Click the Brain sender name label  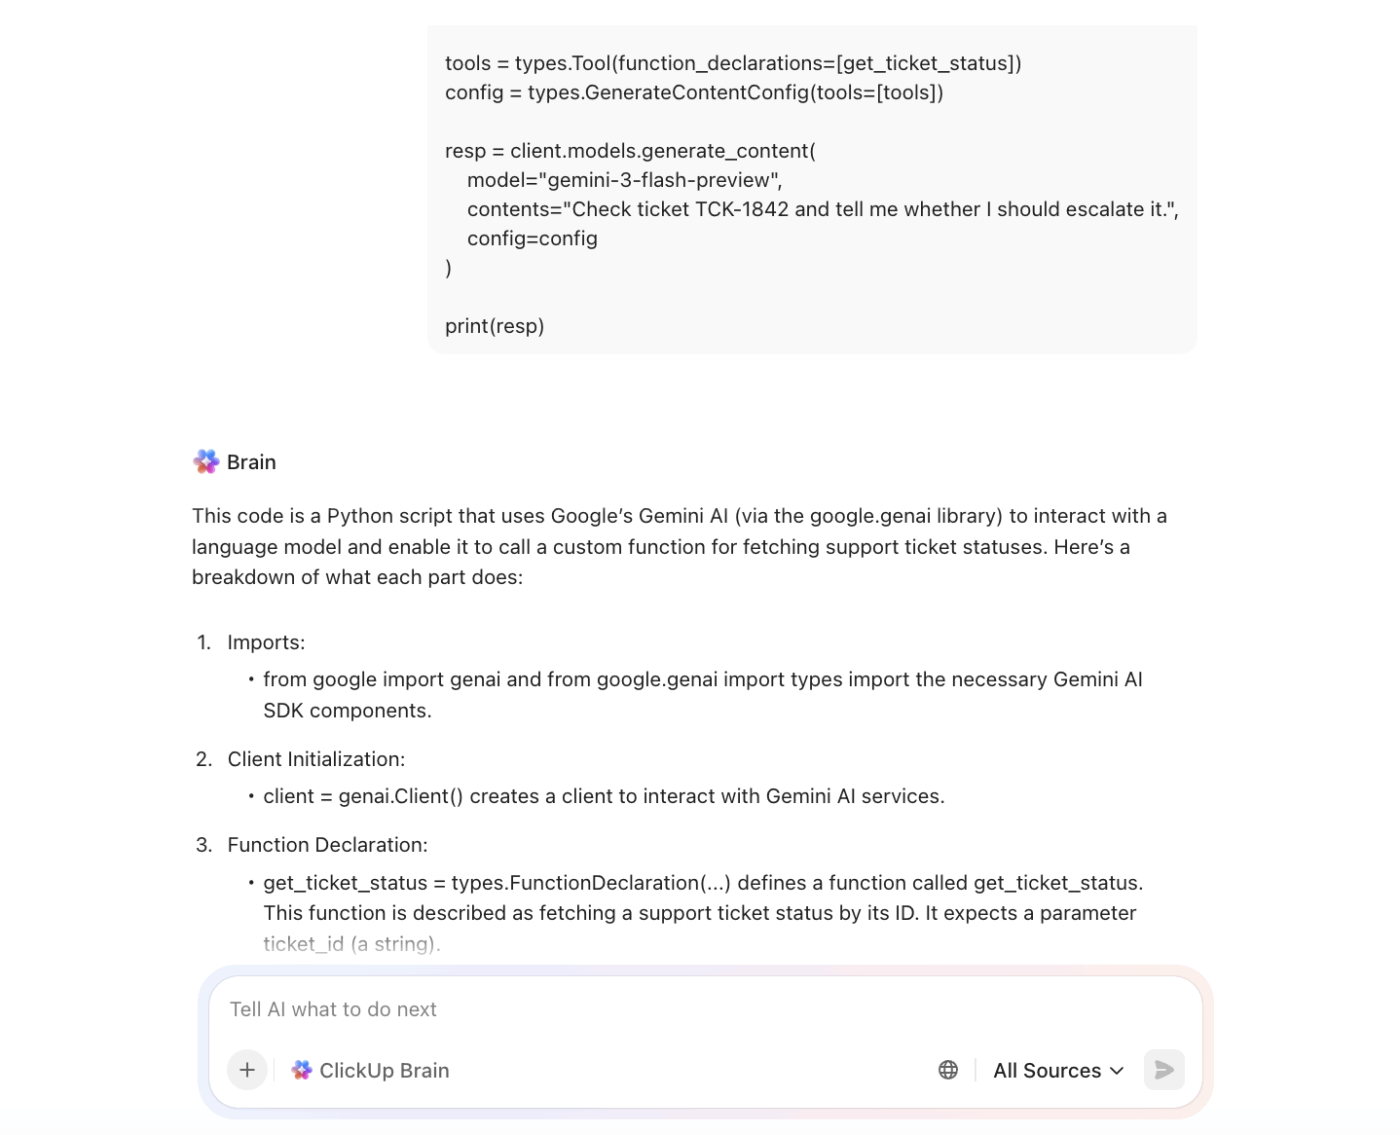coord(251,462)
